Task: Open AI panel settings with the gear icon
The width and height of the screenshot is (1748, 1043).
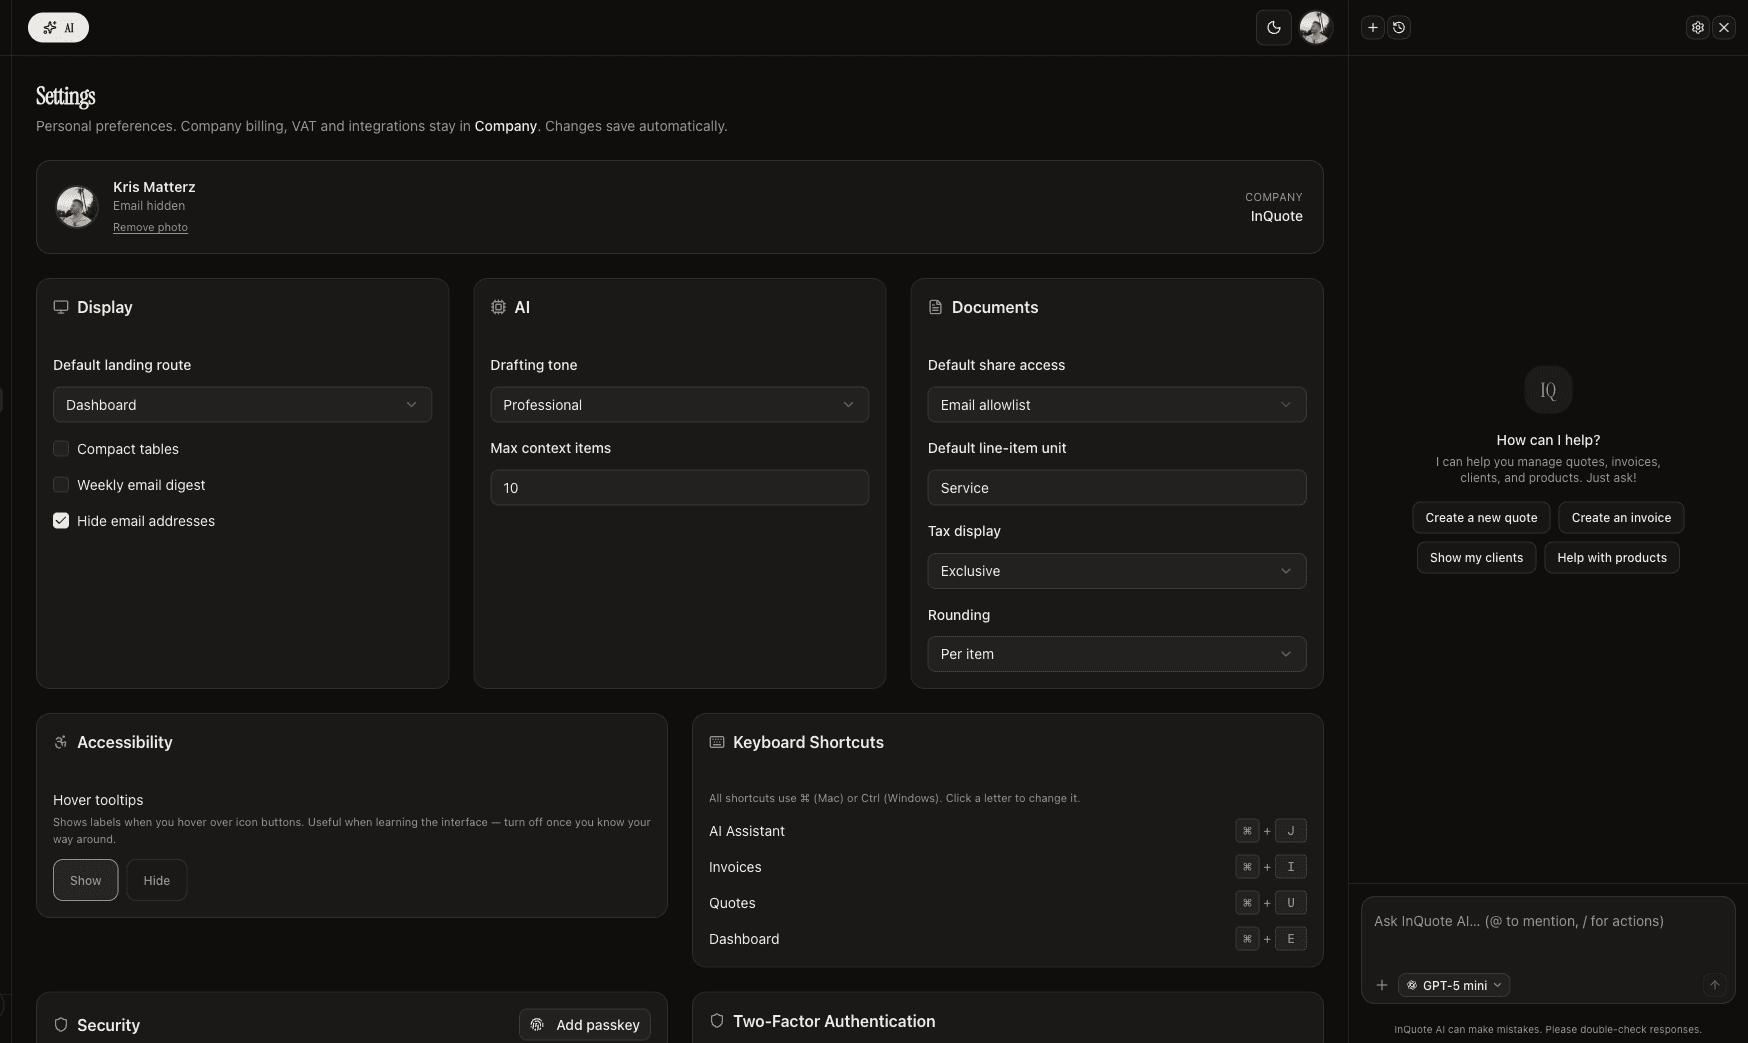Action: (1697, 28)
